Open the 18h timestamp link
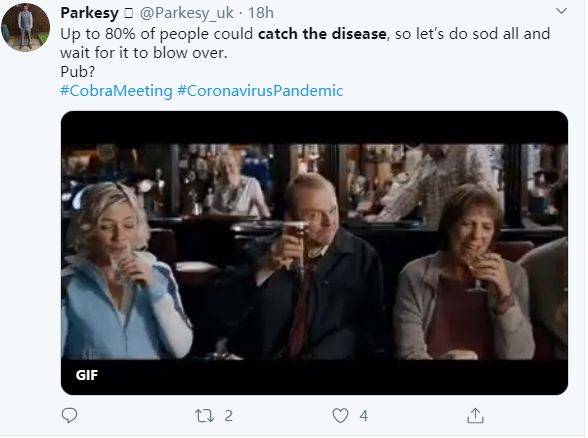The width and height of the screenshot is (588, 438). (x=261, y=13)
